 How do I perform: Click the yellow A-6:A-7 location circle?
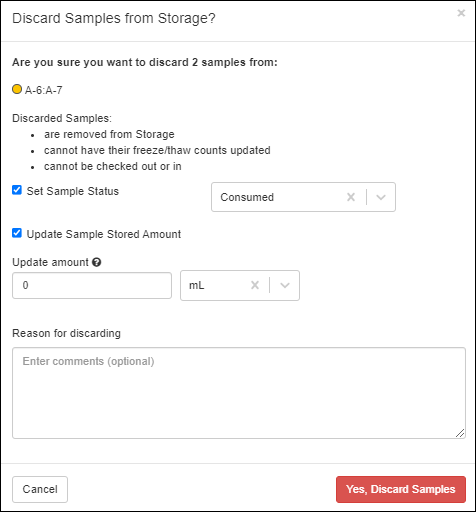(x=17, y=89)
